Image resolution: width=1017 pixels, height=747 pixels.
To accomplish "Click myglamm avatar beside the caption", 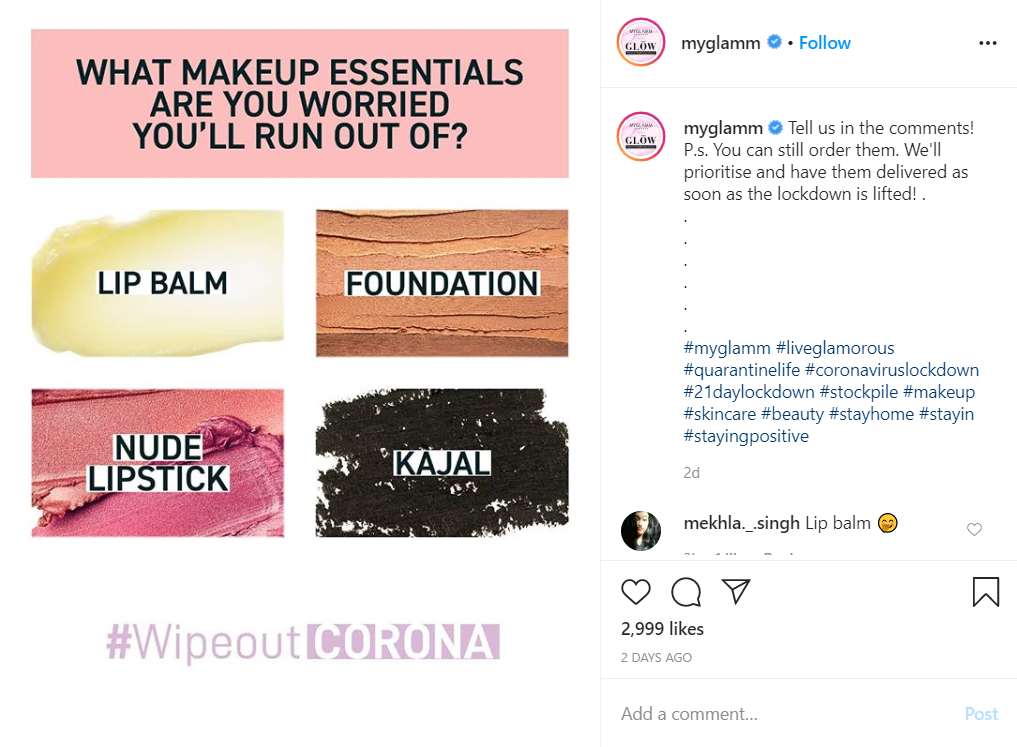I will (641, 136).
